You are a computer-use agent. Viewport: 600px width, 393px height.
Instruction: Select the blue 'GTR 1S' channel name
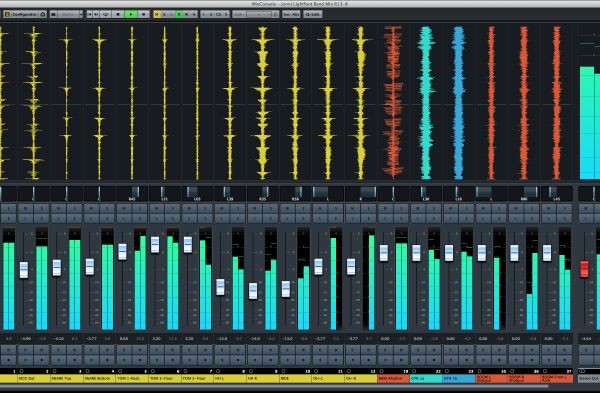[458, 378]
